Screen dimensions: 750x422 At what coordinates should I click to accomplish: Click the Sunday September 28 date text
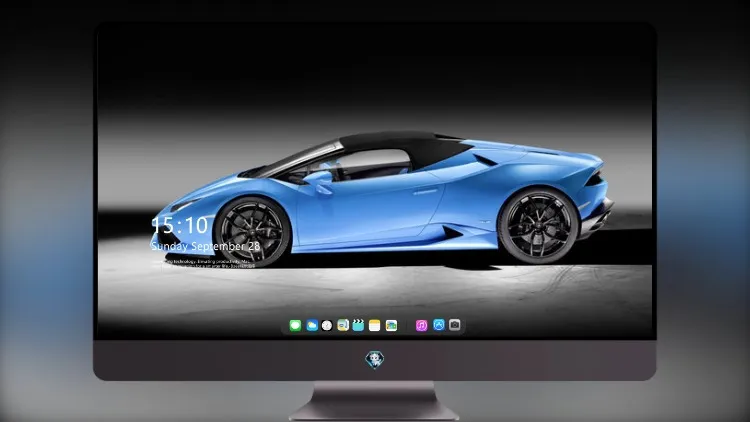206,246
